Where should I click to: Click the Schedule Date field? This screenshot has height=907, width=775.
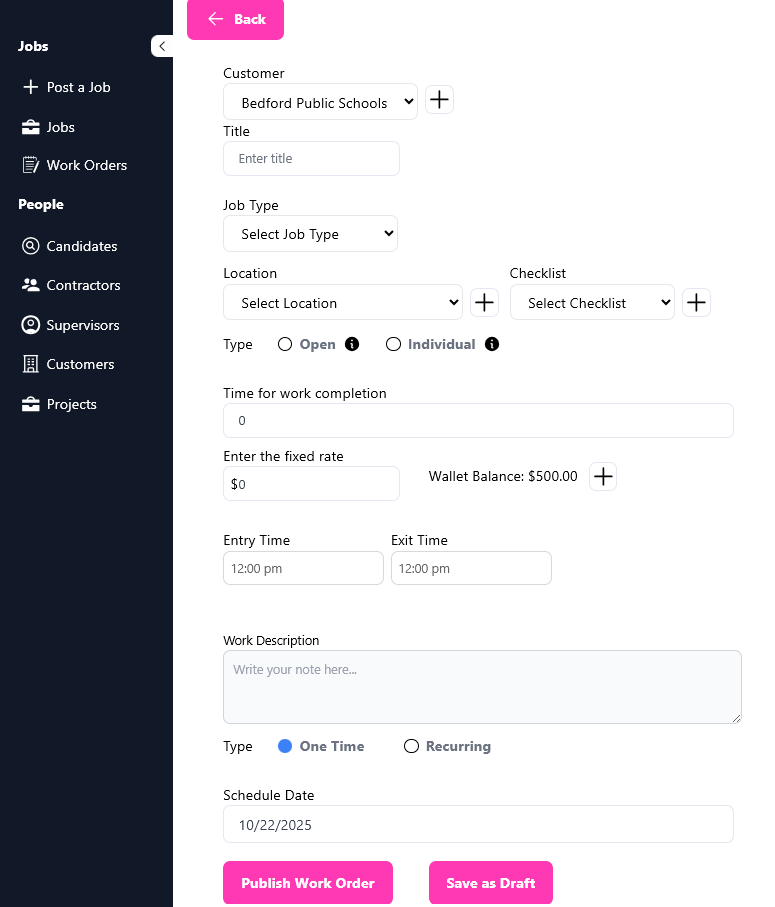point(478,824)
